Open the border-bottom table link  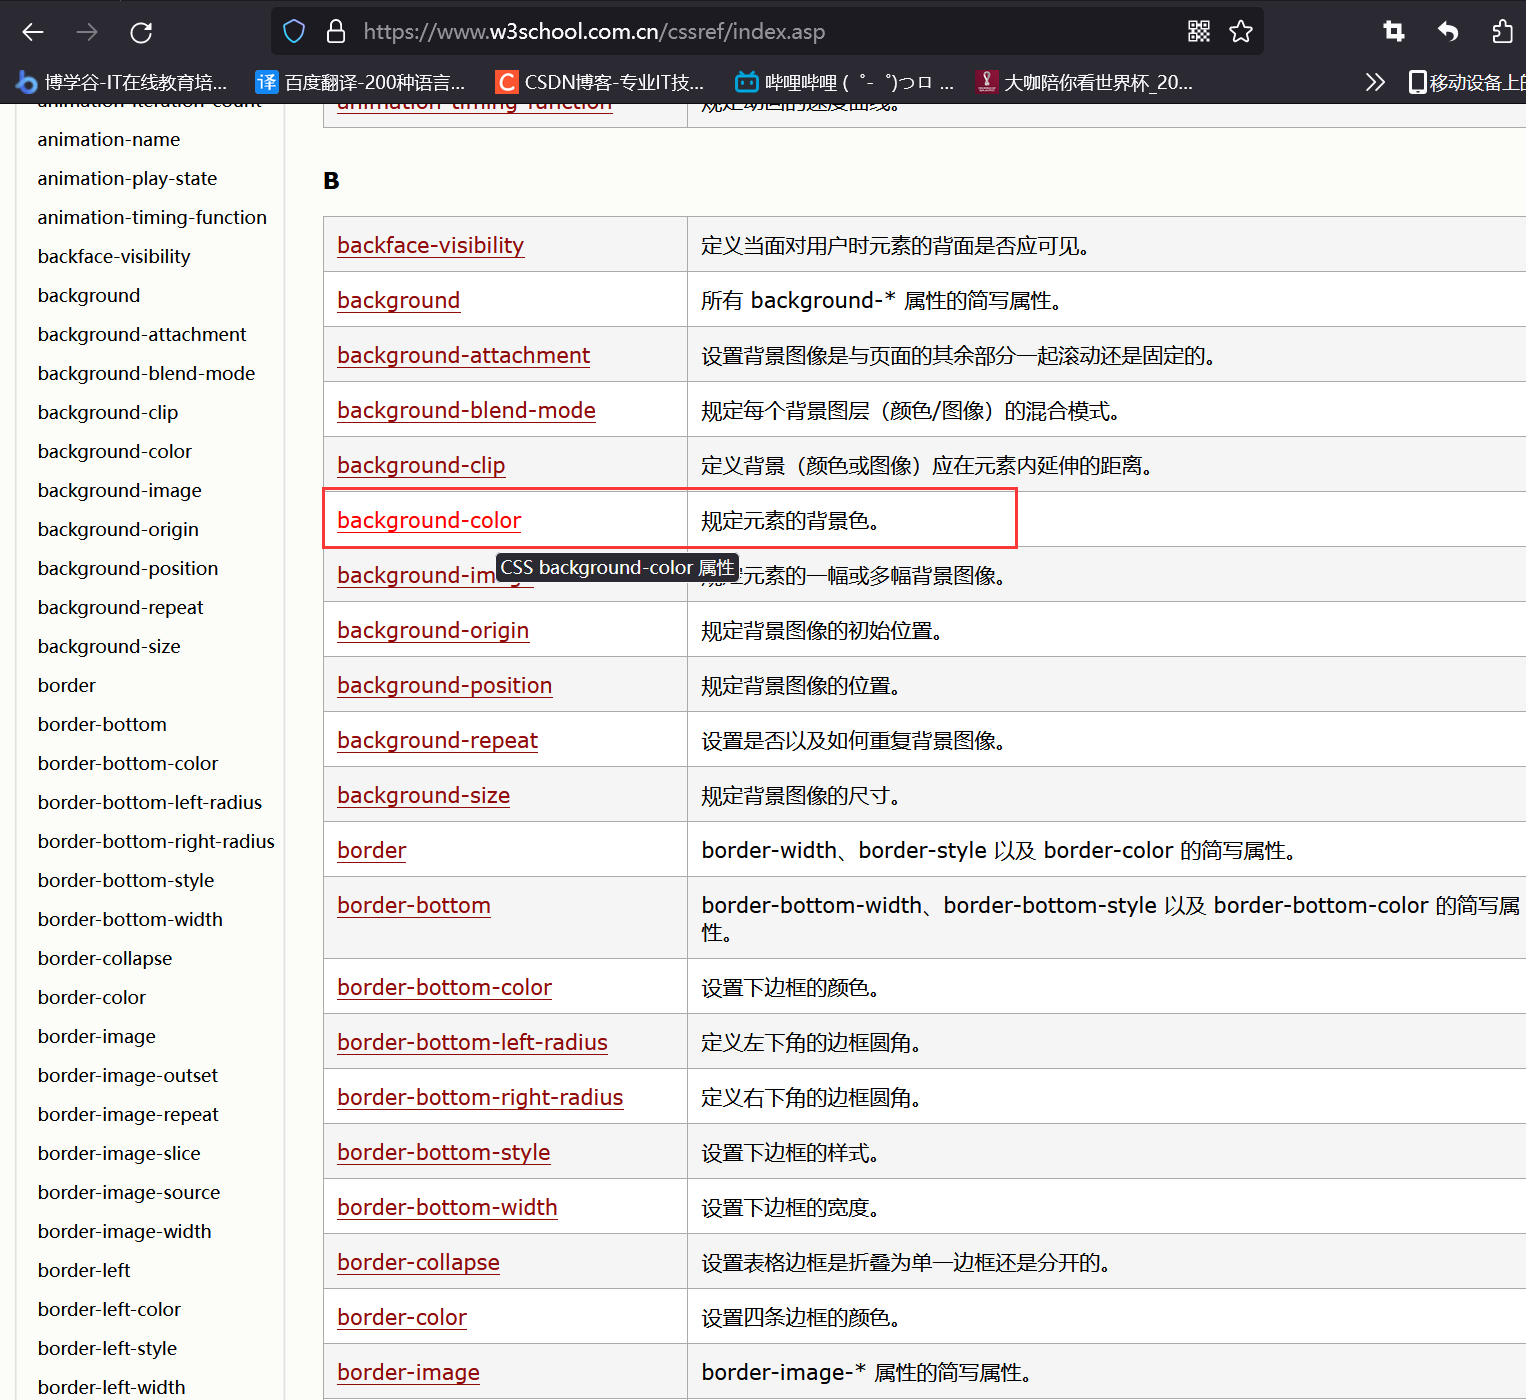click(x=414, y=905)
